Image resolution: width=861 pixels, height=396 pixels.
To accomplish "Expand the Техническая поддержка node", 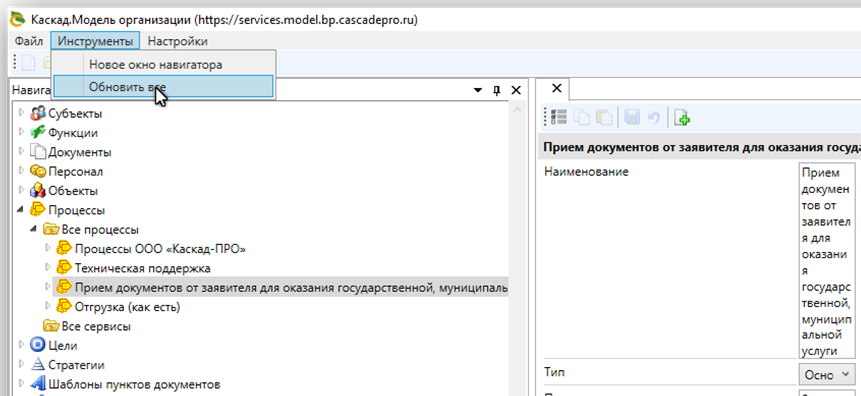I will pyautogui.click(x=48, y=268).
